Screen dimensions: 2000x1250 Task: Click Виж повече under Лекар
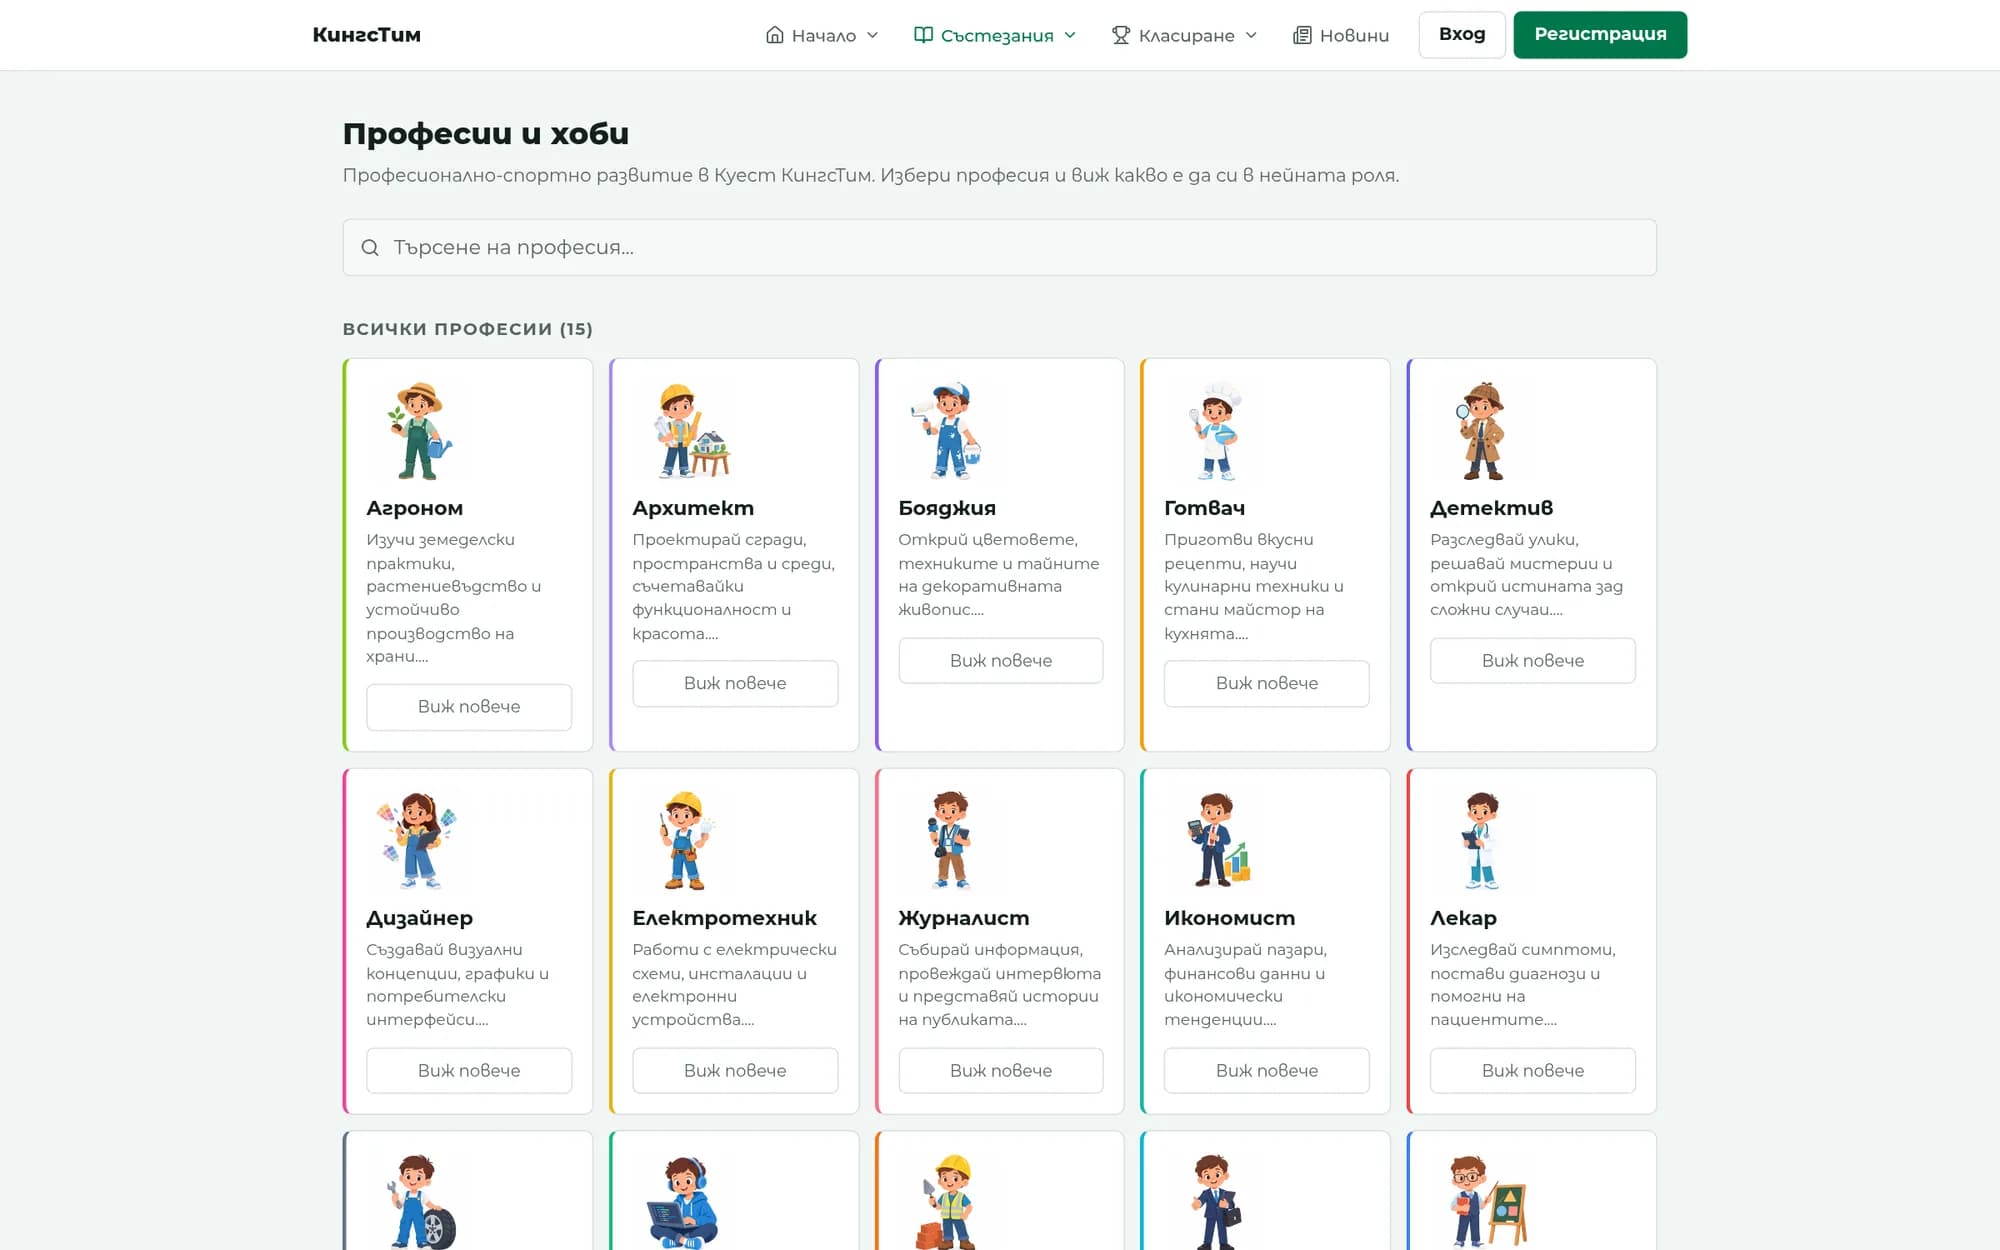click(1533, 1071)
